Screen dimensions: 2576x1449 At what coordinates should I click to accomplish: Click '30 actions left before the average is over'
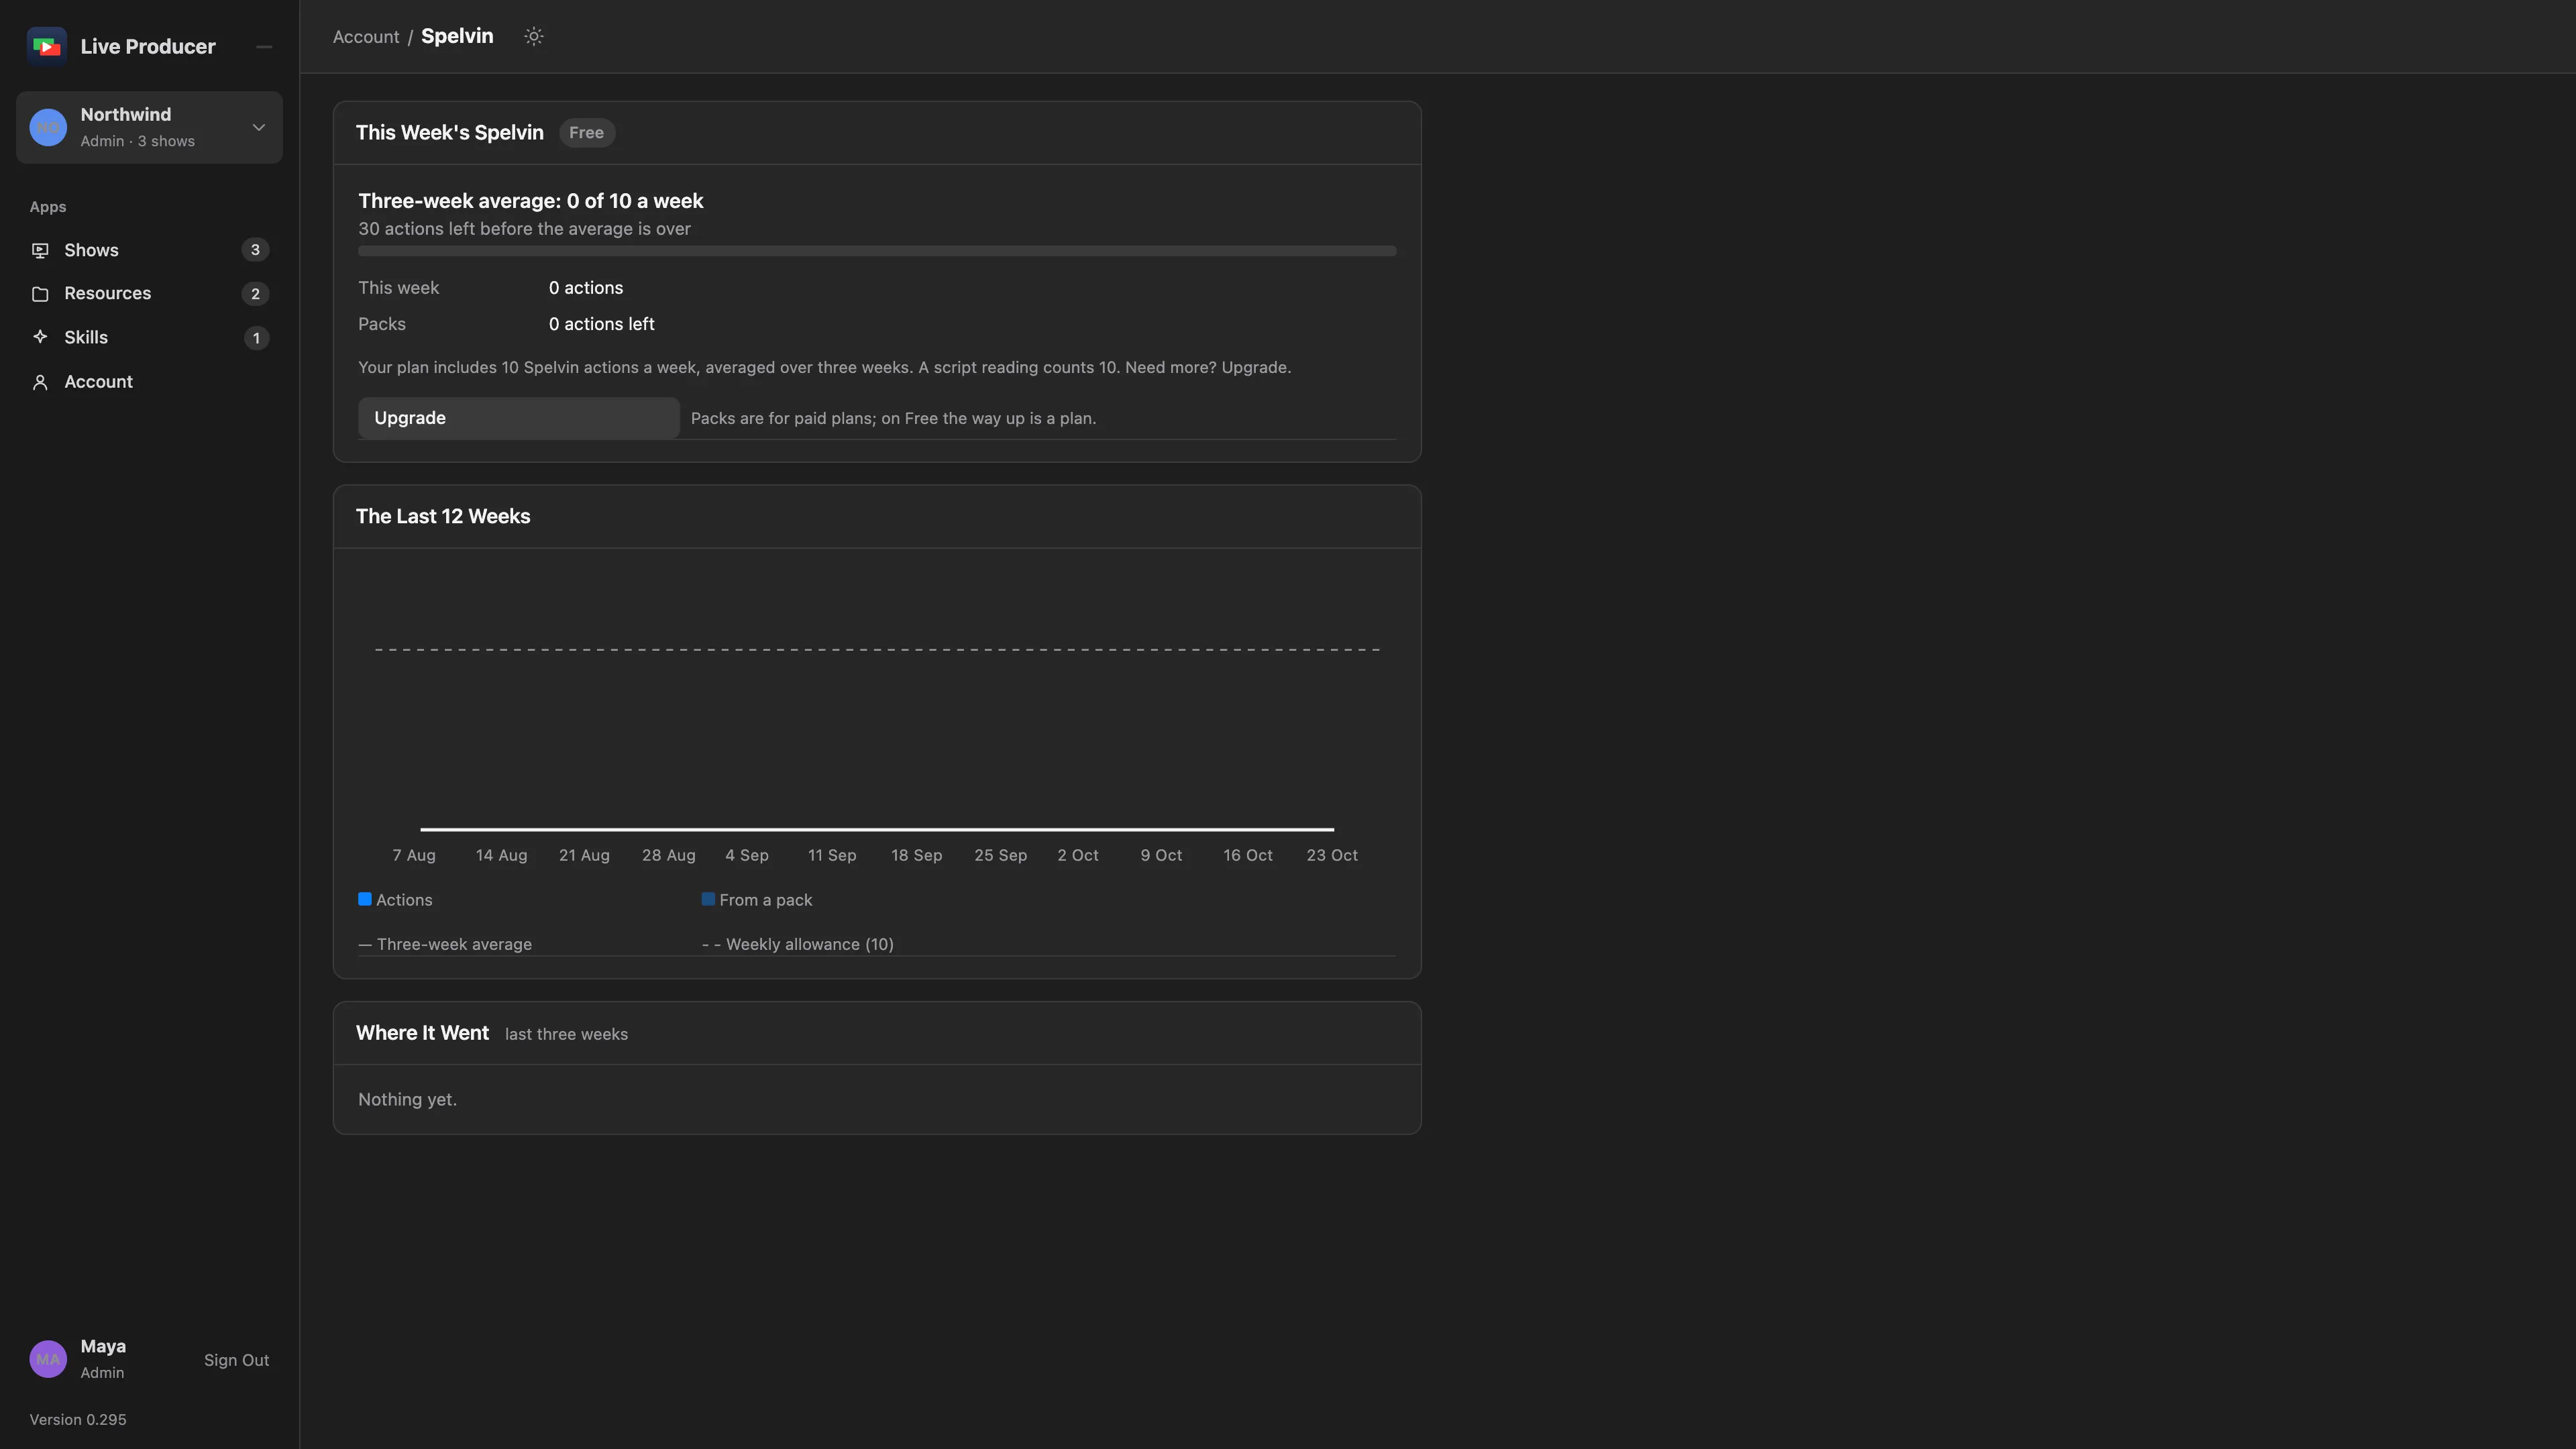click(524, 229)
